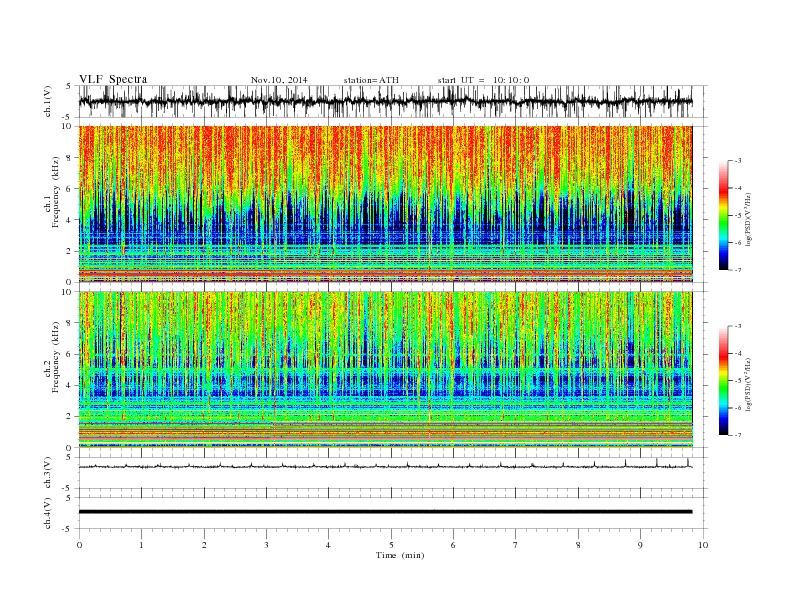
Task: Click the ch.1 spectrogram panel
Action: tap(386, 204)
